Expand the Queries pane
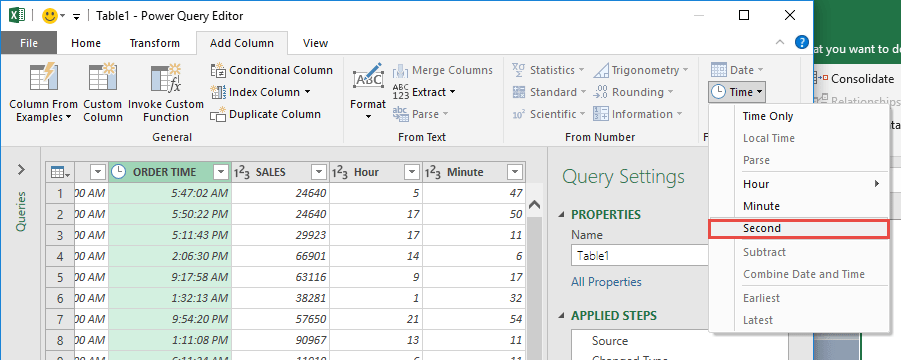This screenshot has width=901, height=360. point(21,169)
